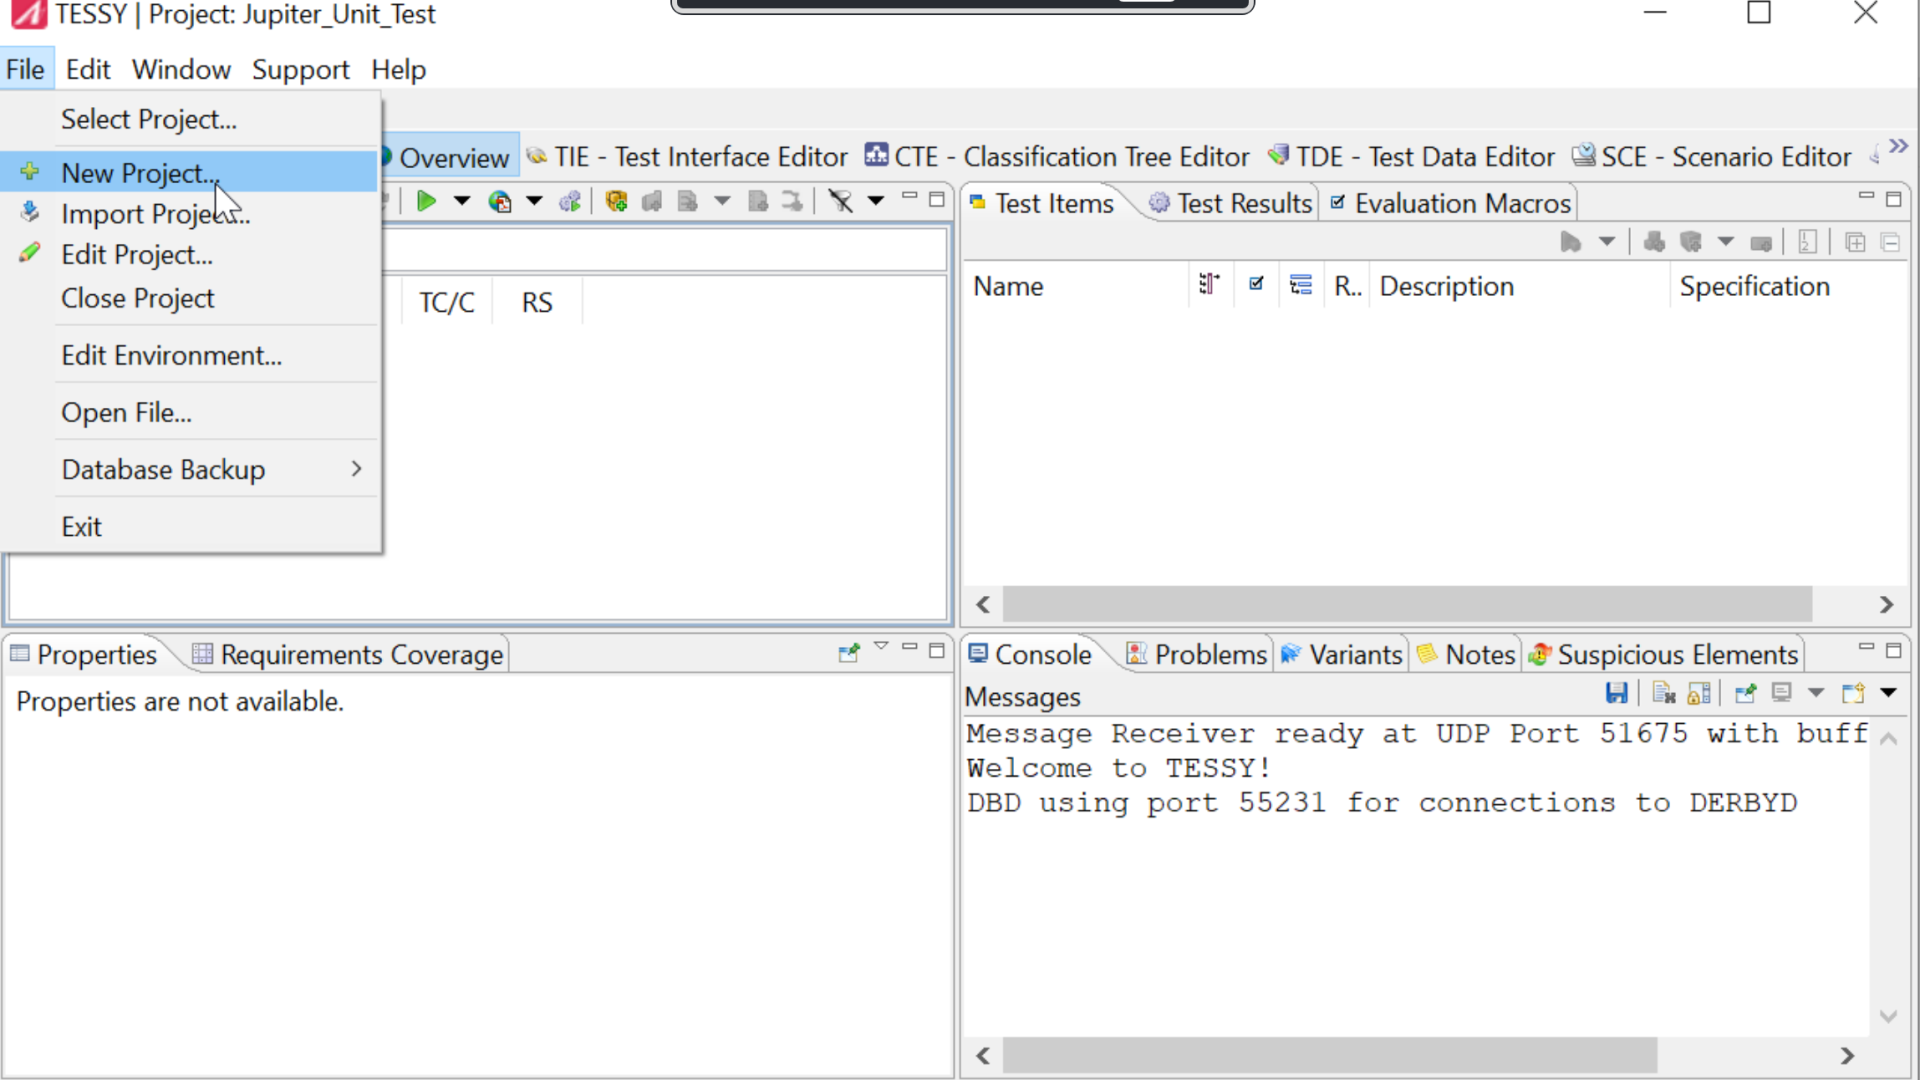Click the gears run batch icon

[570, 202]
